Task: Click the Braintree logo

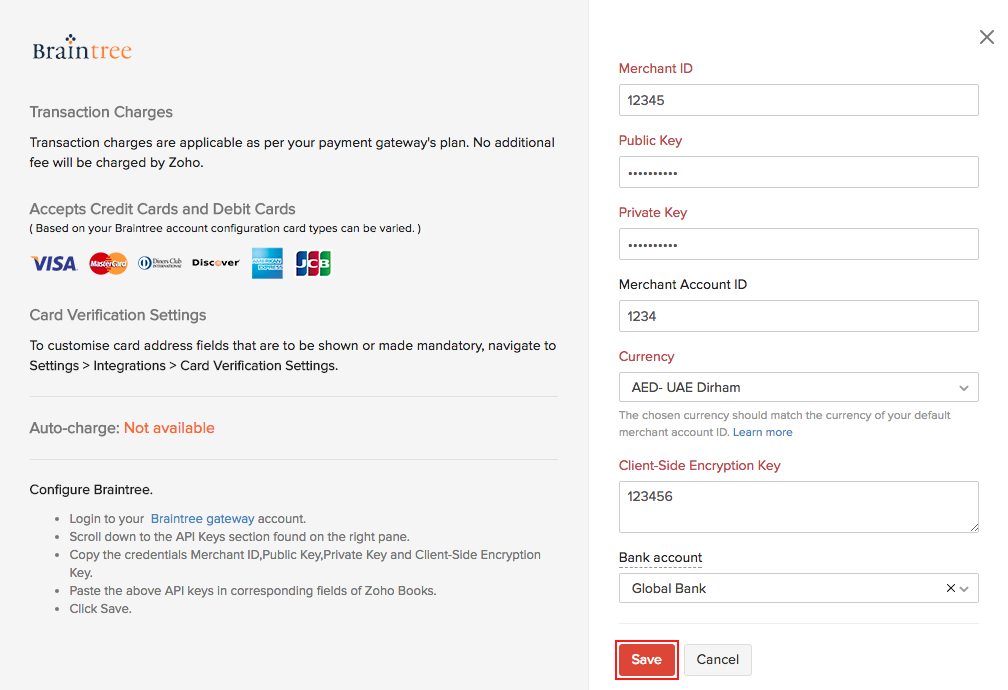Action: click(x=82, y=49)
